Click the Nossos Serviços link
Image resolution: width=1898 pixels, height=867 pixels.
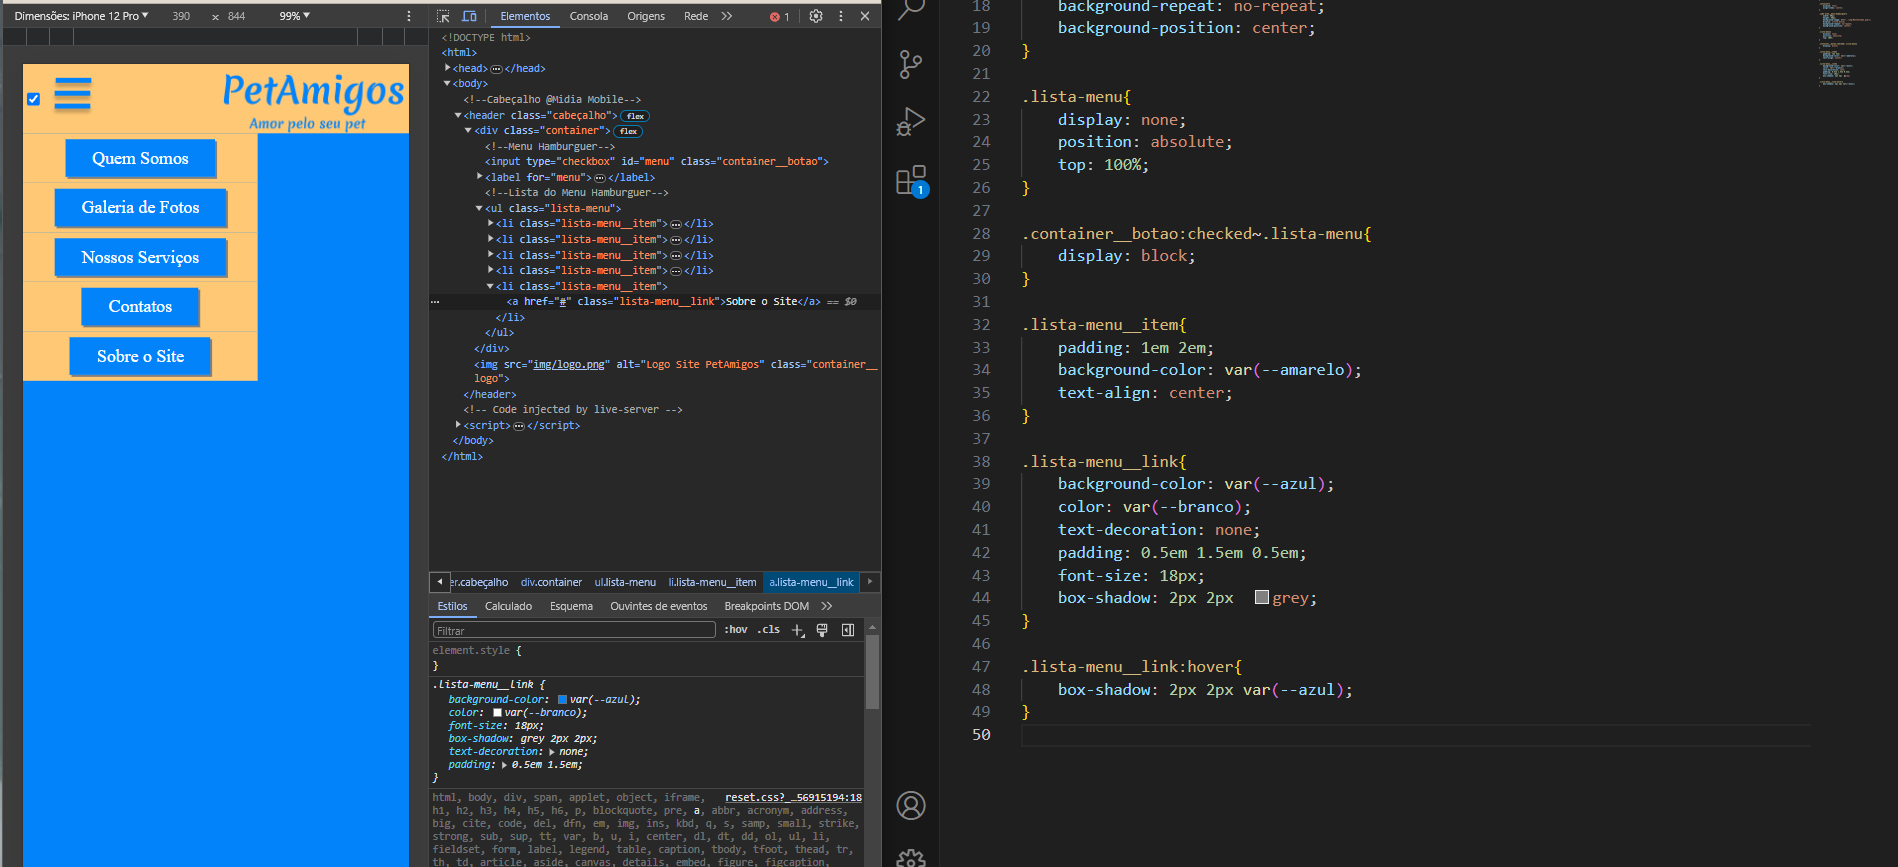(x=140, y=257)
